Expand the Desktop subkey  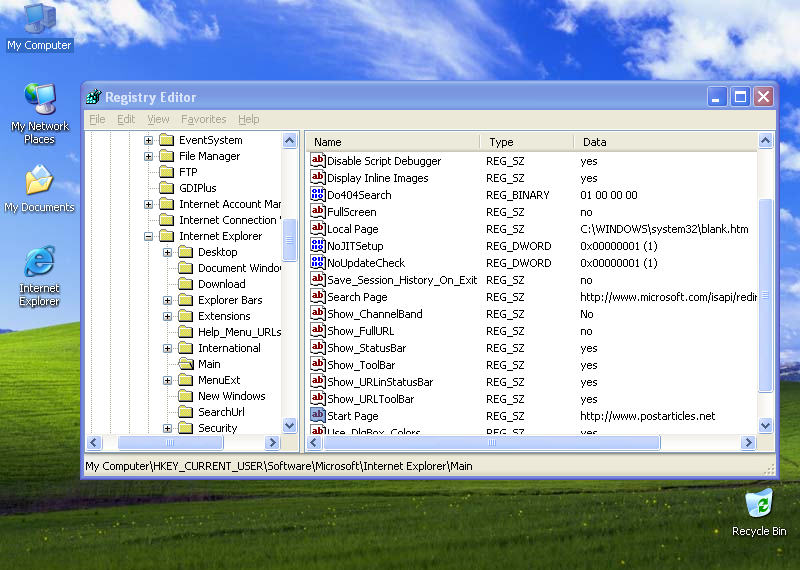click(167, 252)
